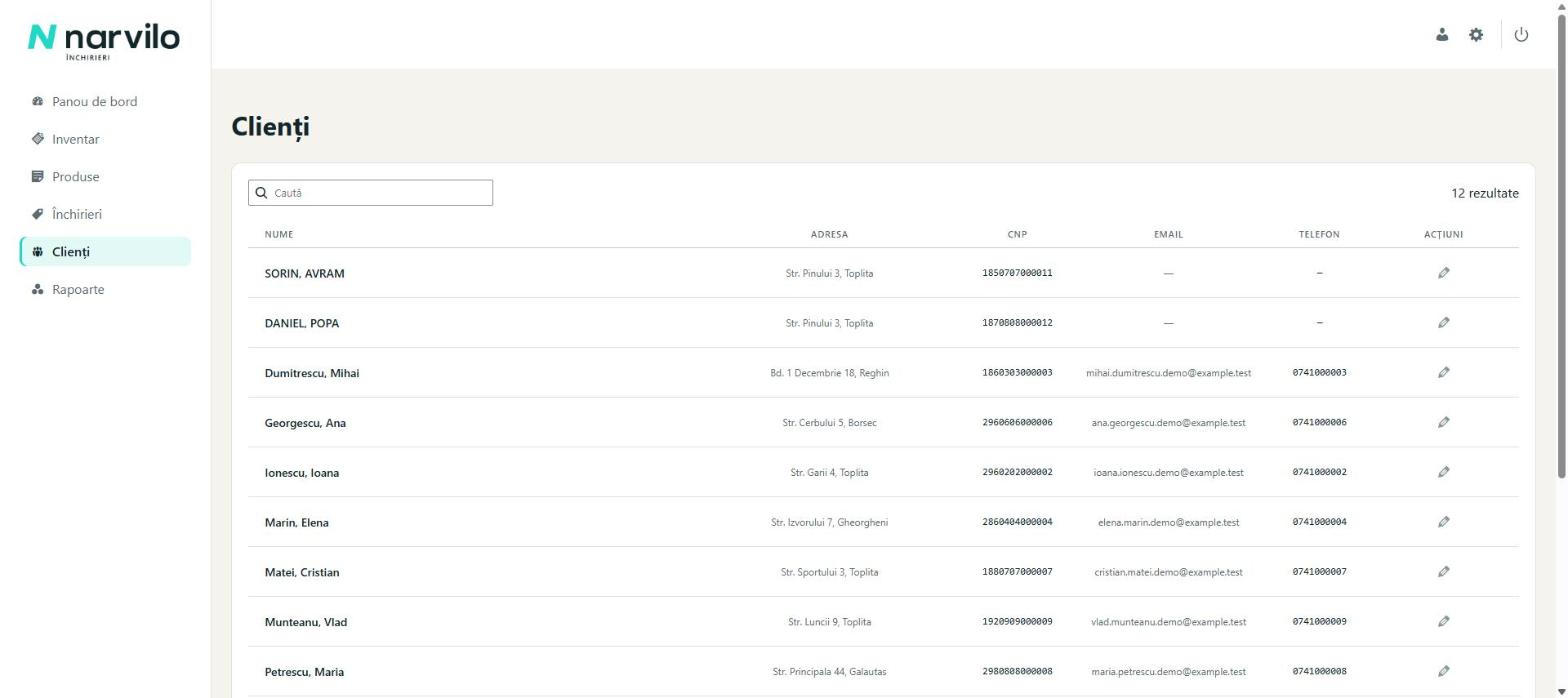Image resolution: width=1568 pixels, height=698 pixels.
Task: Navigate to Închirieri
Action: 105,214
